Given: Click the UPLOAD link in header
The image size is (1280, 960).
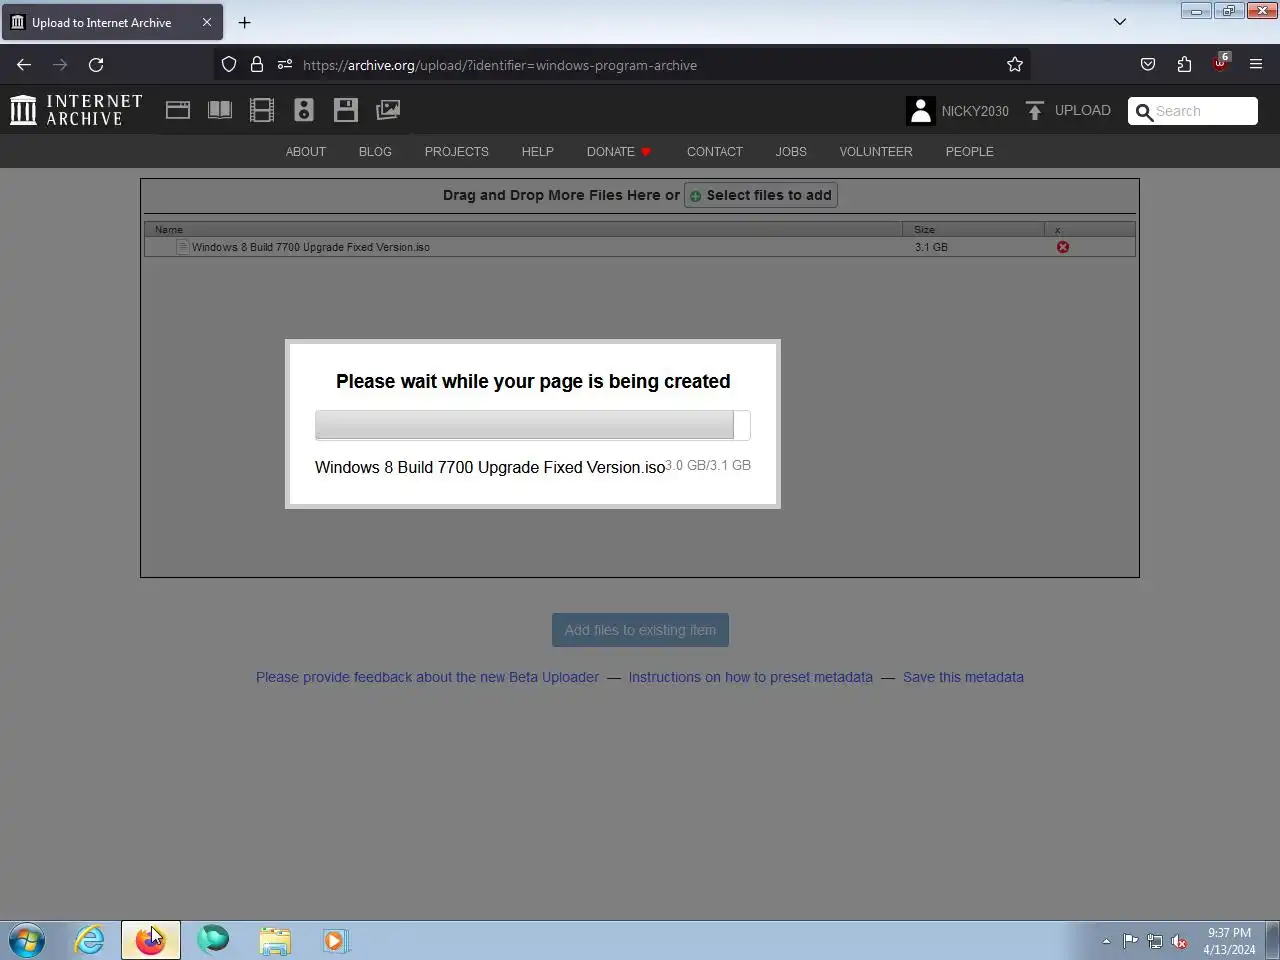Looking at the screenshot, I should pyautogui.click(x=1083, y=110).
